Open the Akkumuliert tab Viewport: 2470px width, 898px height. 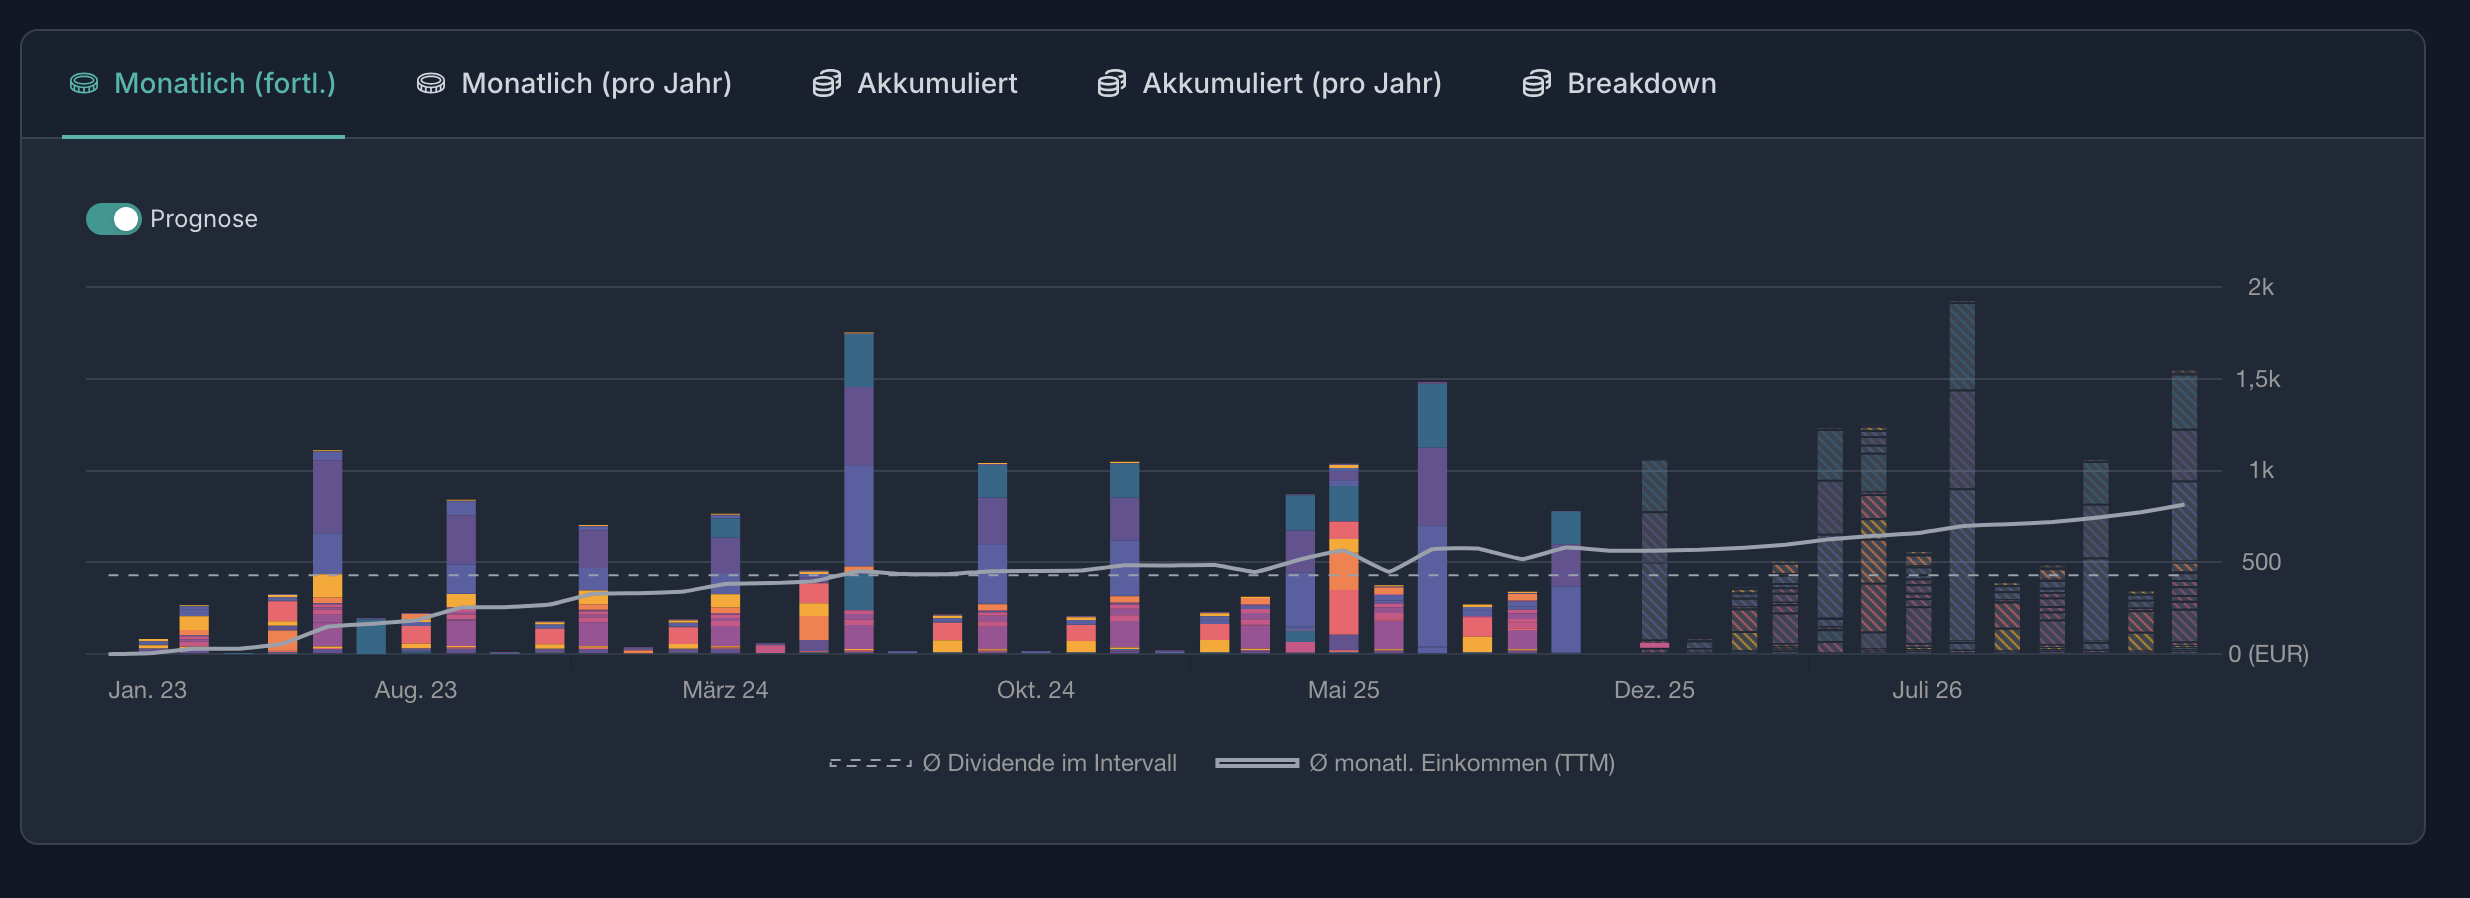937,84
